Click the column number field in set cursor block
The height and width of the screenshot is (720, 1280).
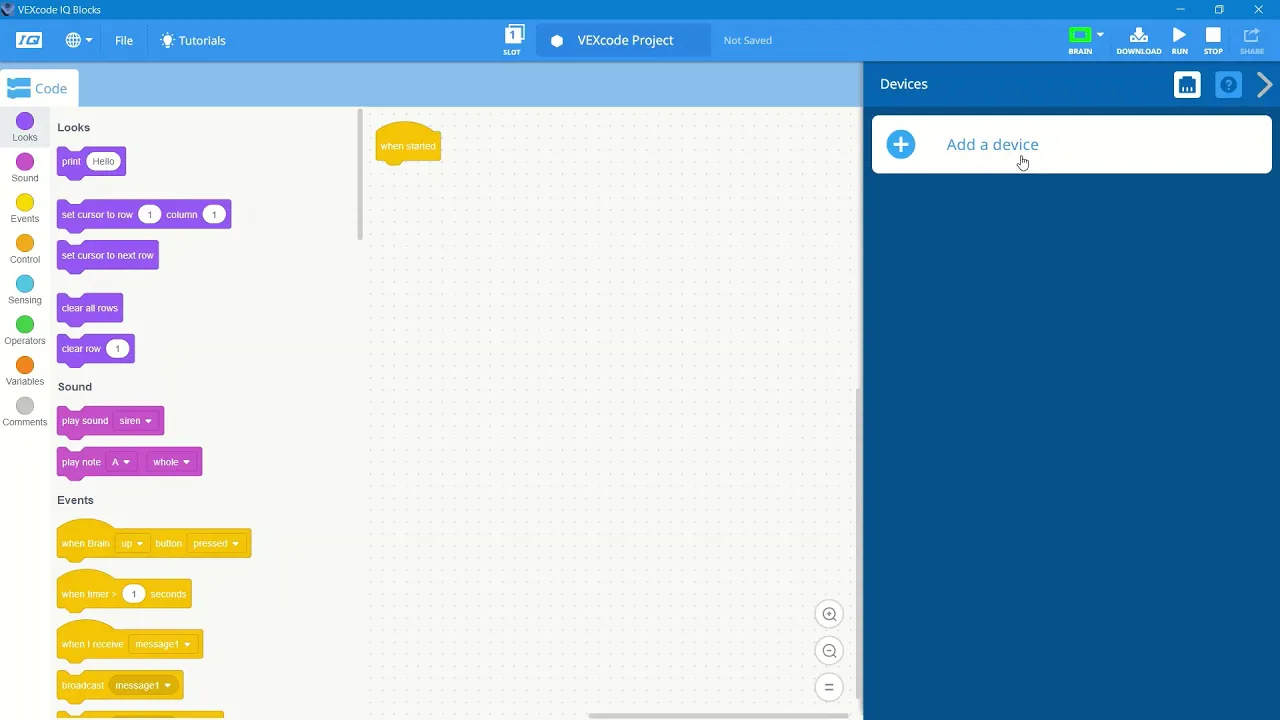(x=213, y=215)
